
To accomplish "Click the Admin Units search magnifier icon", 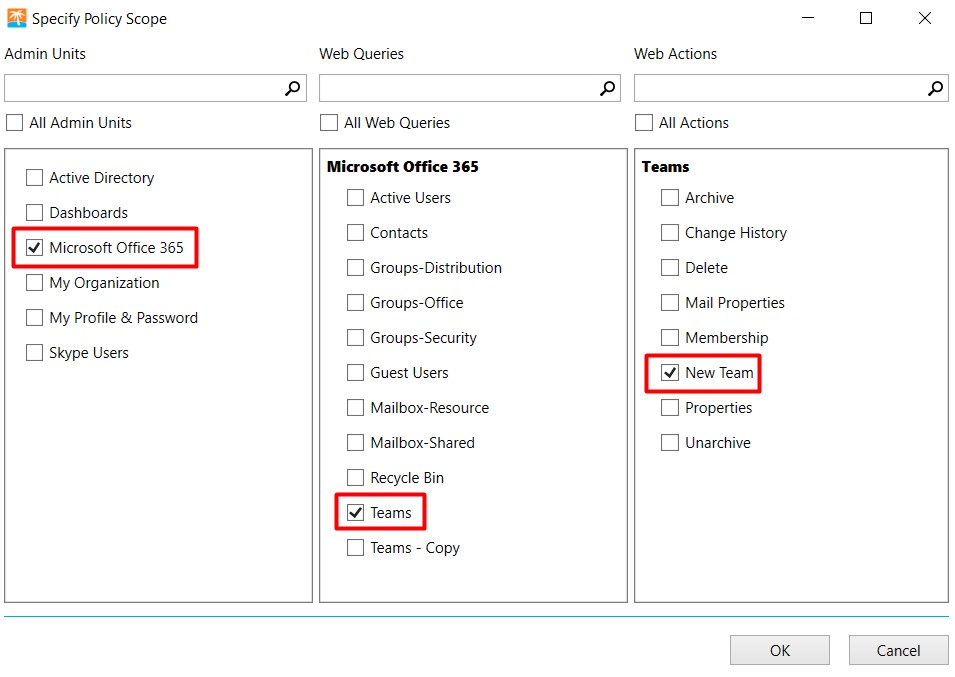I will tap(293, 88).
